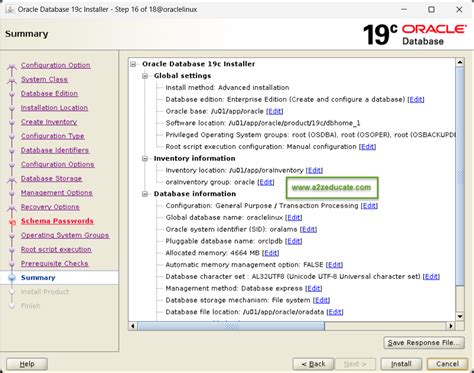Edit Automatic memory management option
474x373 pixels.
point(334,265)
